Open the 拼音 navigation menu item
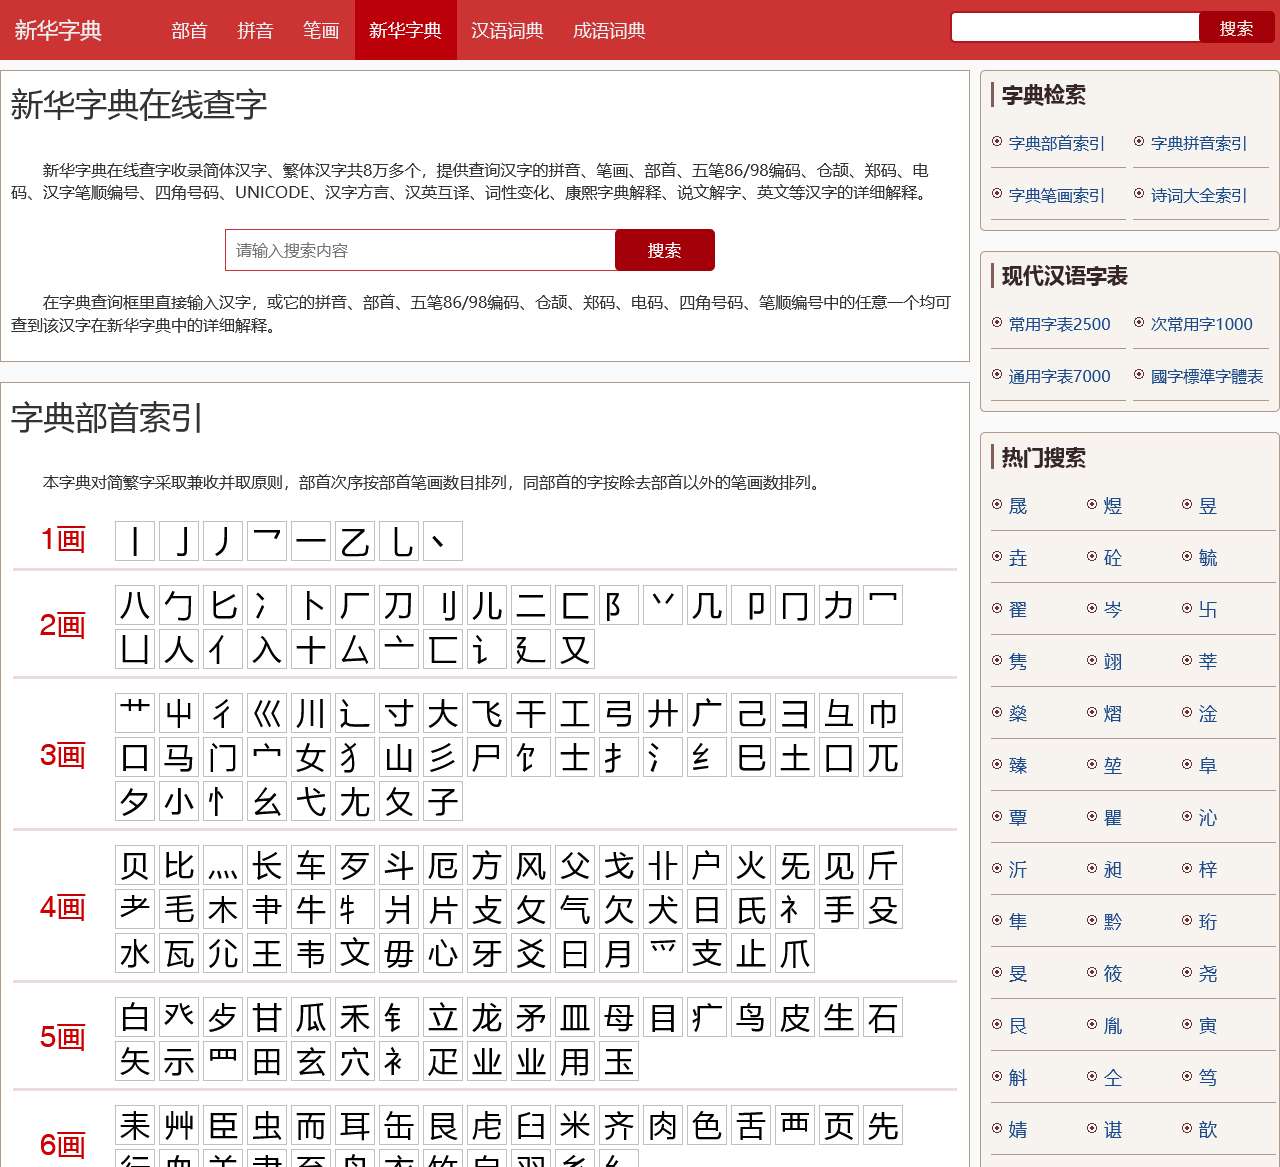Screen dimensions: 1280x1167 coord(255,30)
